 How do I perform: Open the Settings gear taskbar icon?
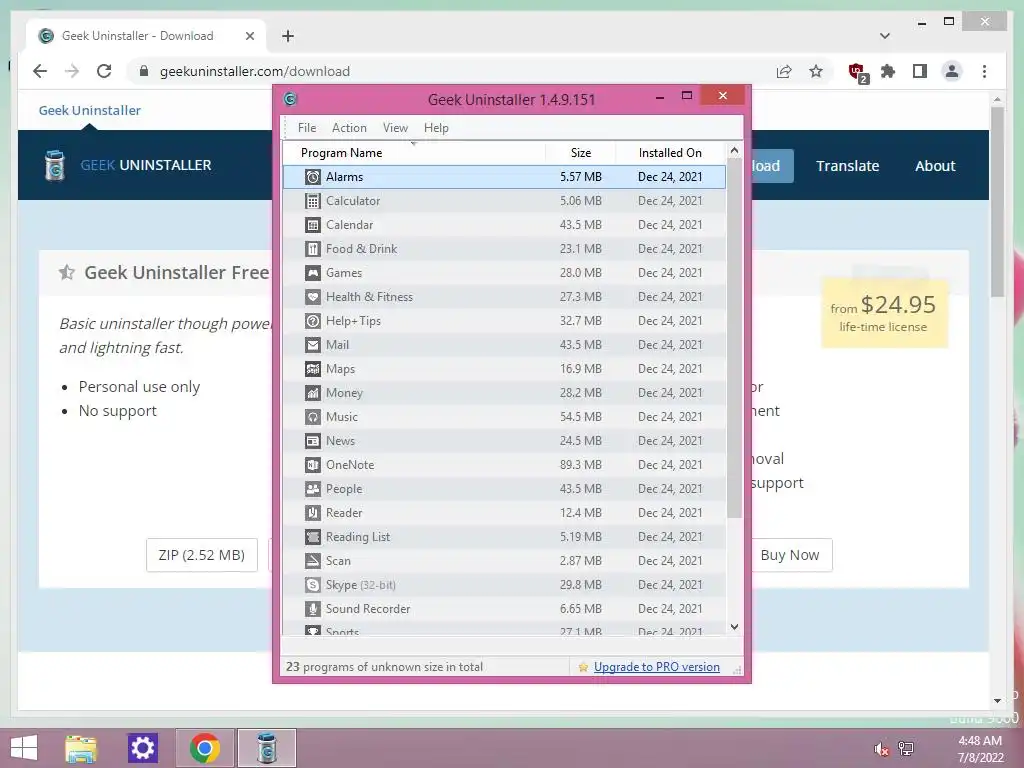click(x=142, y=748)
